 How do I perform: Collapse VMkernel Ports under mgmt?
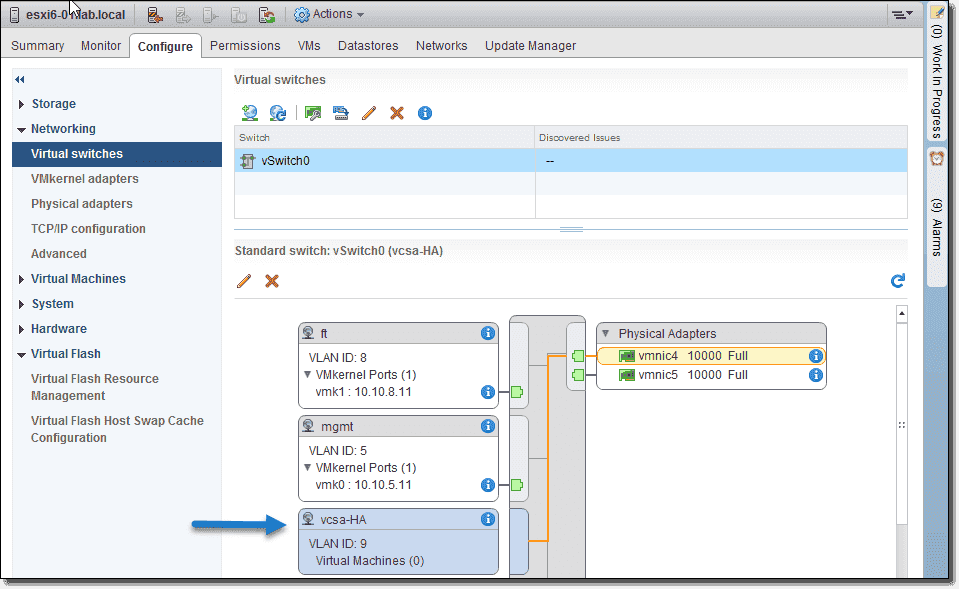pos(308,467)
